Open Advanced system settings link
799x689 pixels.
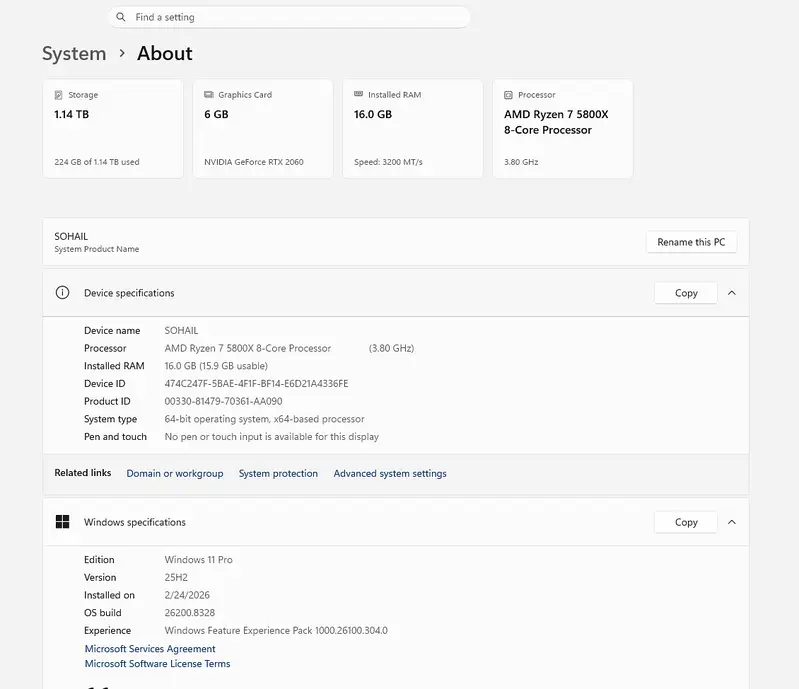click(390, 473)
